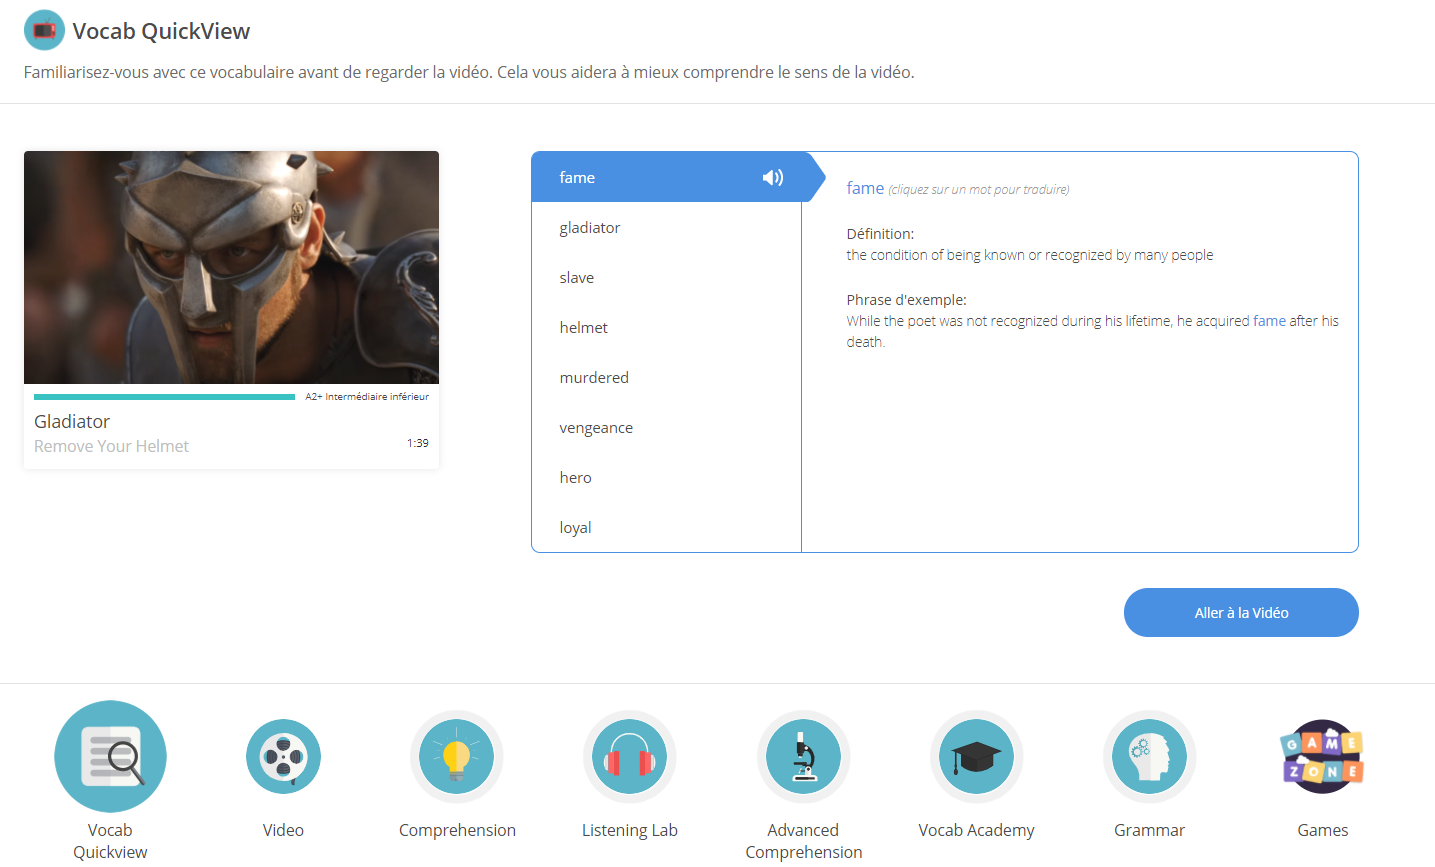Click the 'Gladiator' video title

[72, 421]
